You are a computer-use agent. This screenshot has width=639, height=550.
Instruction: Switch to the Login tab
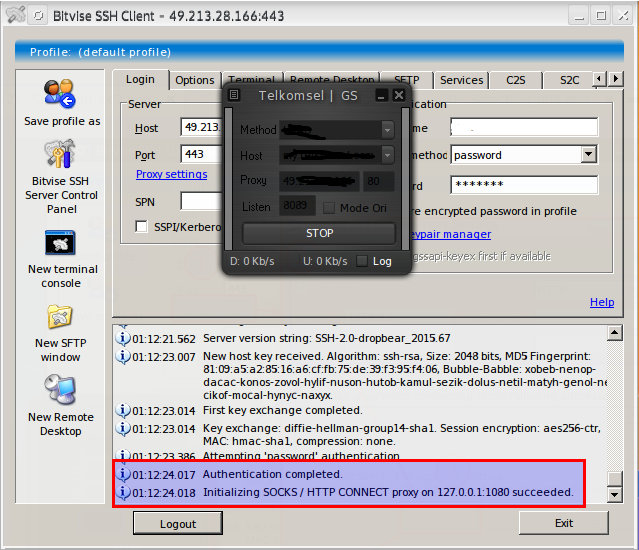(x=140, y=79)
